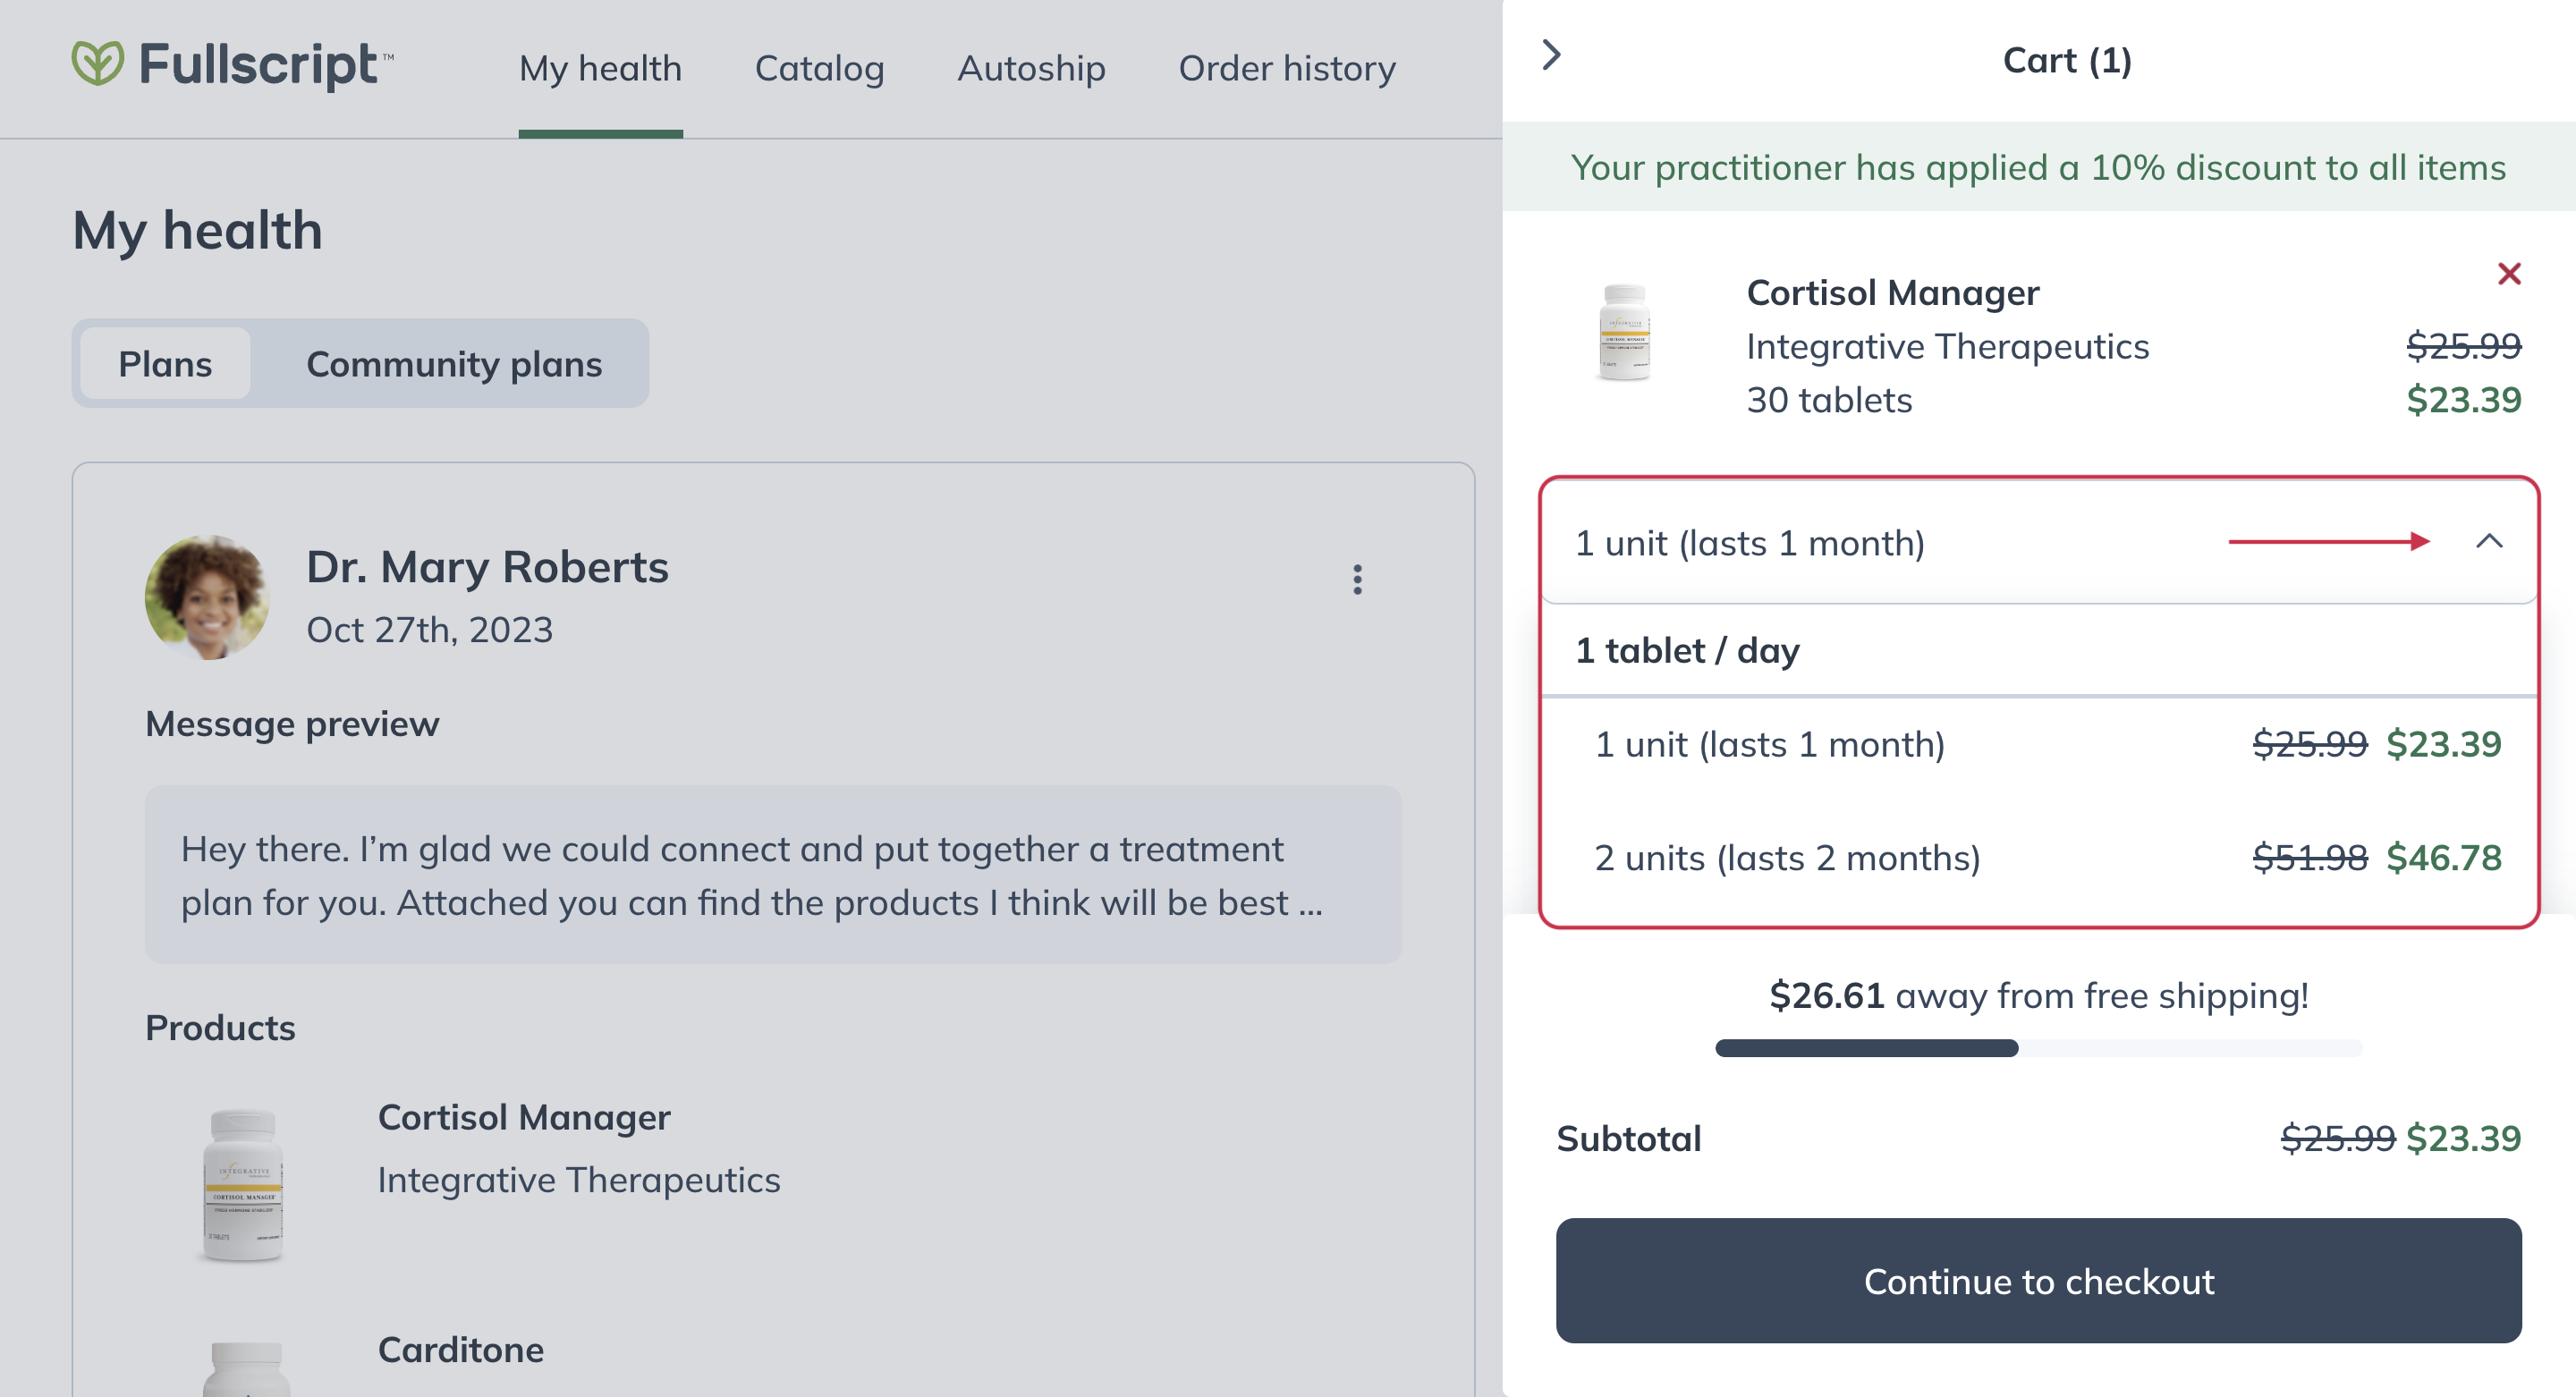Open the Cortisol Manager product image in plan
This screenshot has height=1397, width=2576.
(x=243, y=1184)
